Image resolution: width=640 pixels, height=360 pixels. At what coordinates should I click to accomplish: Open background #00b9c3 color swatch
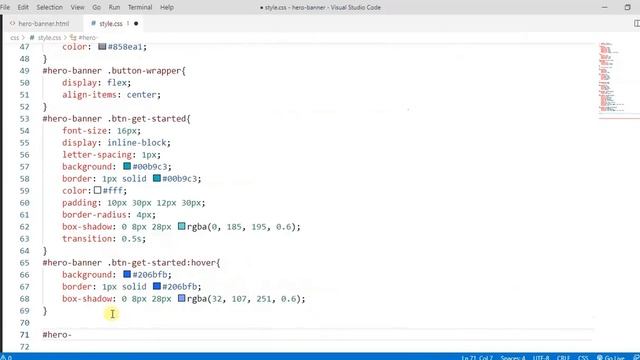127,167
